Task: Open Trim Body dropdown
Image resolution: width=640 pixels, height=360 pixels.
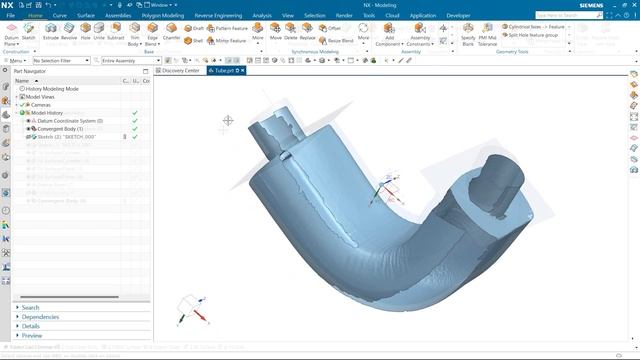Action: [140, 44]
